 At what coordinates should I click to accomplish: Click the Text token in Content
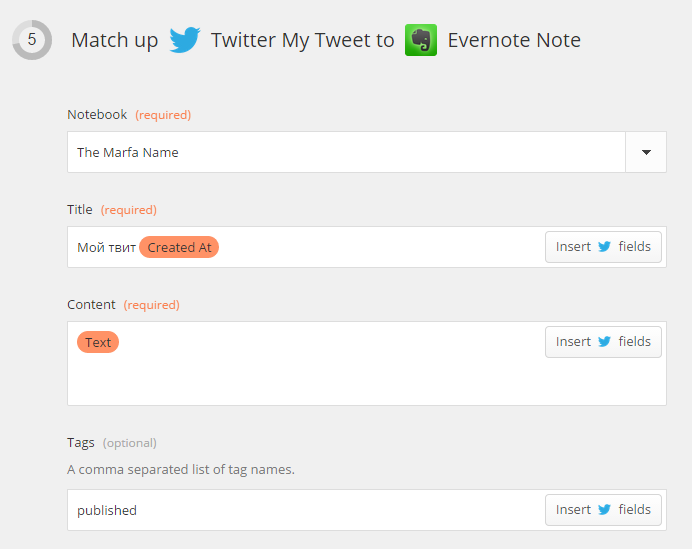[98, 342]
